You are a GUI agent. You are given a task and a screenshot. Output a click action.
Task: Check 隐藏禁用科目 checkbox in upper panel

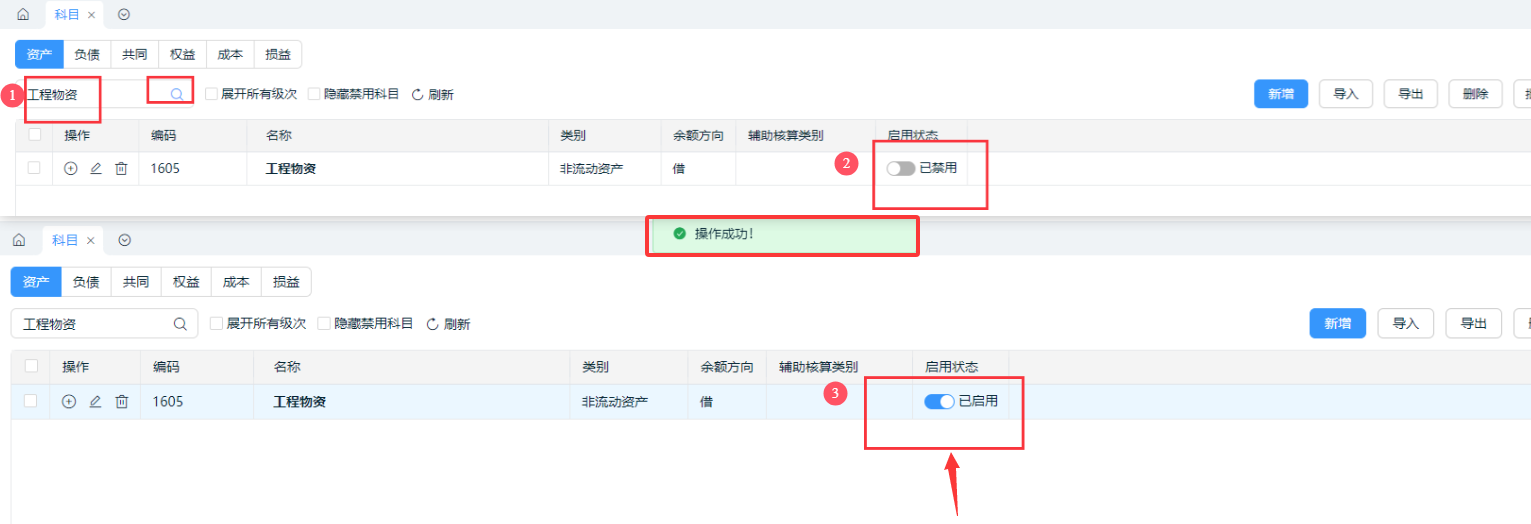(314, 94)
